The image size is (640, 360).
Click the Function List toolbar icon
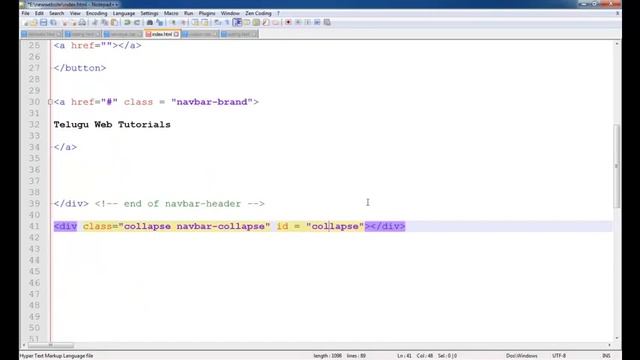pyautogui.click(x=266, y=22)
